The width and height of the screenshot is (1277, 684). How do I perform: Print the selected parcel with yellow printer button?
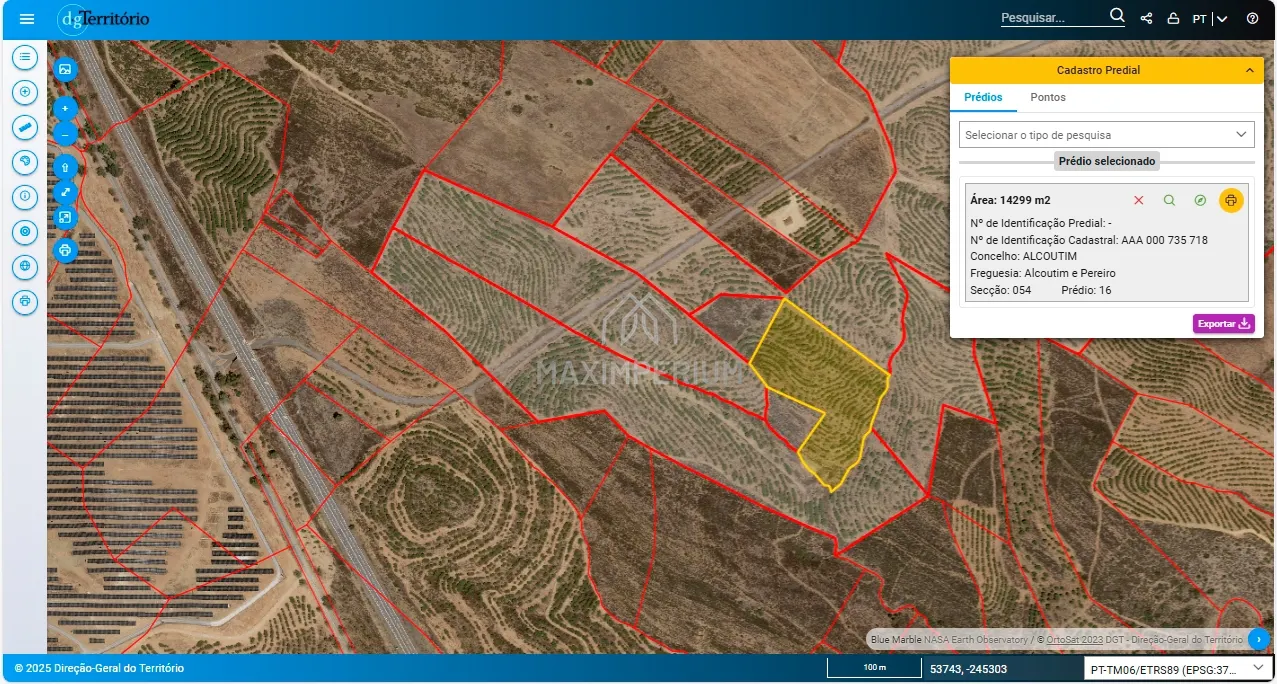pos(1231,201)
